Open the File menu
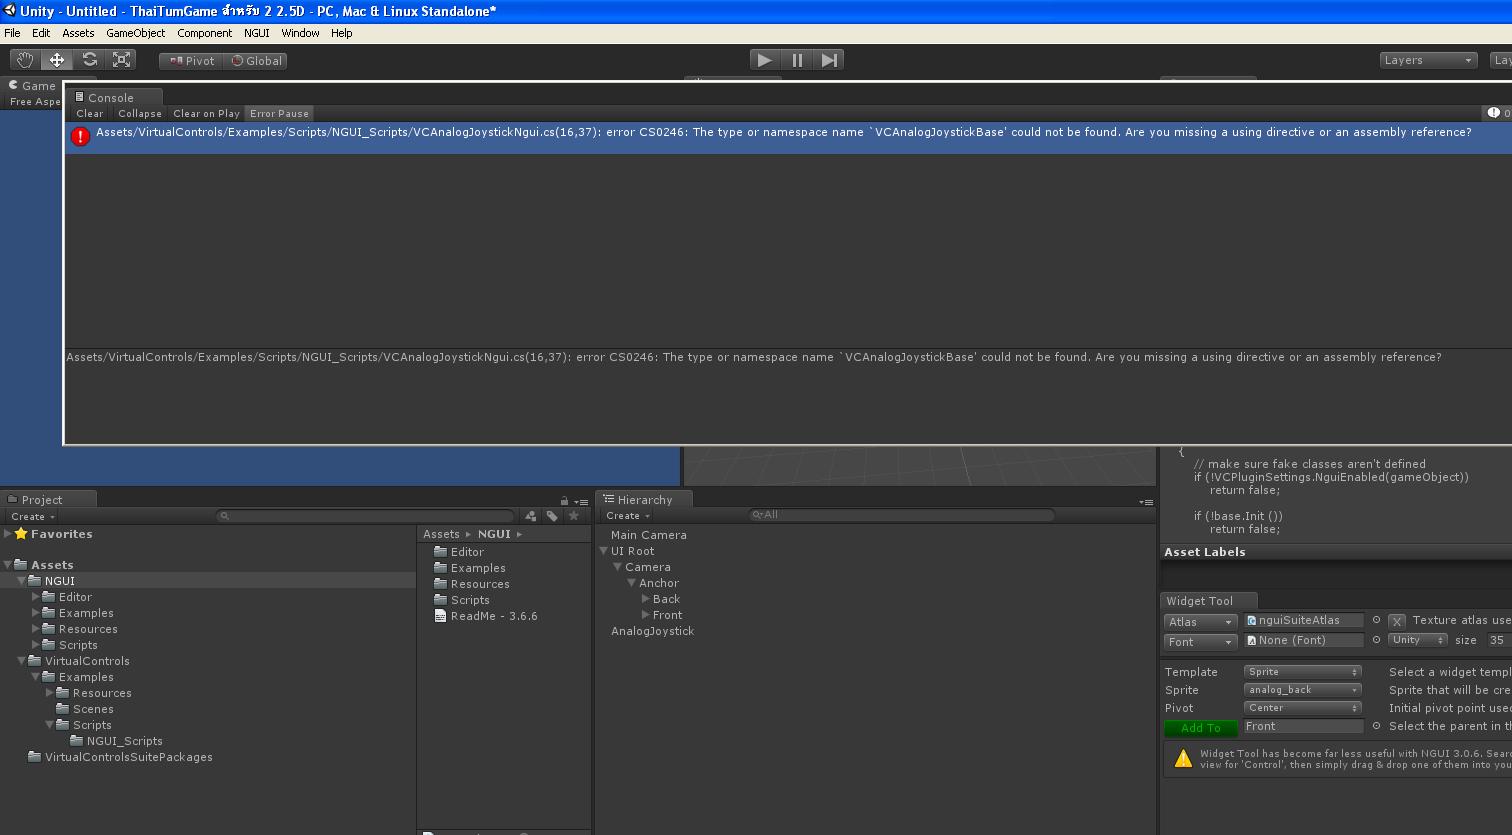The width and height of the screenshot is (1512, 835). (12, 33)
